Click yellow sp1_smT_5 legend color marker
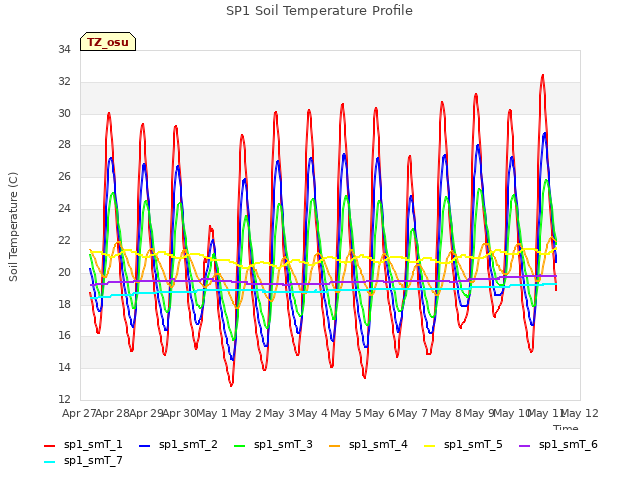This screenshot has height=480, width=640. 429,446
